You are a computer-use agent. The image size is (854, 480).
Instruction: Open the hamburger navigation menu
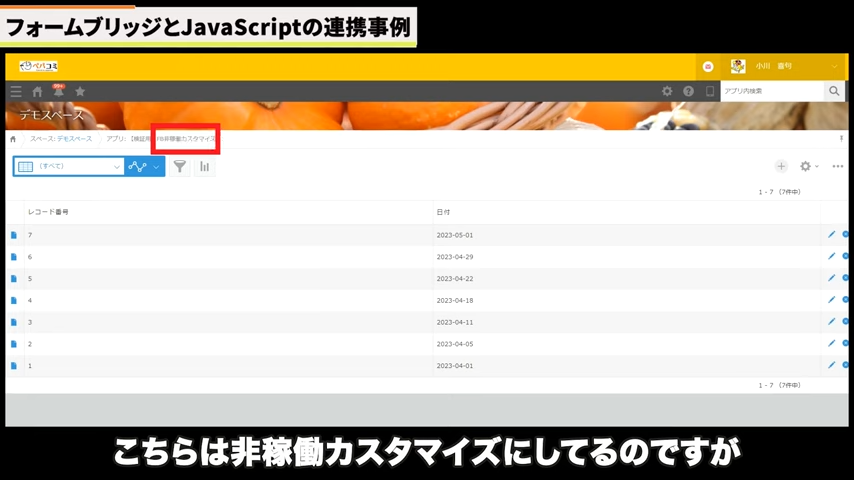pyautogui.click(x=15, y=91)
